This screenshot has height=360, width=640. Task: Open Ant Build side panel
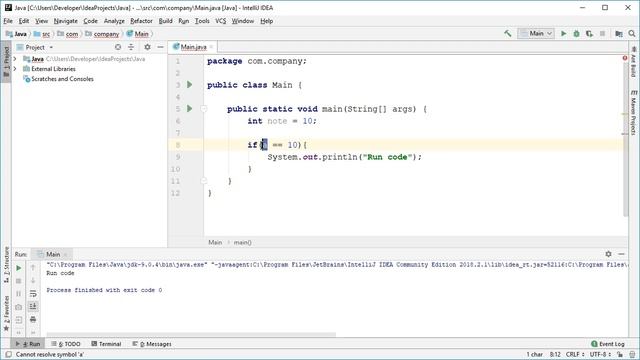point(633,61)
